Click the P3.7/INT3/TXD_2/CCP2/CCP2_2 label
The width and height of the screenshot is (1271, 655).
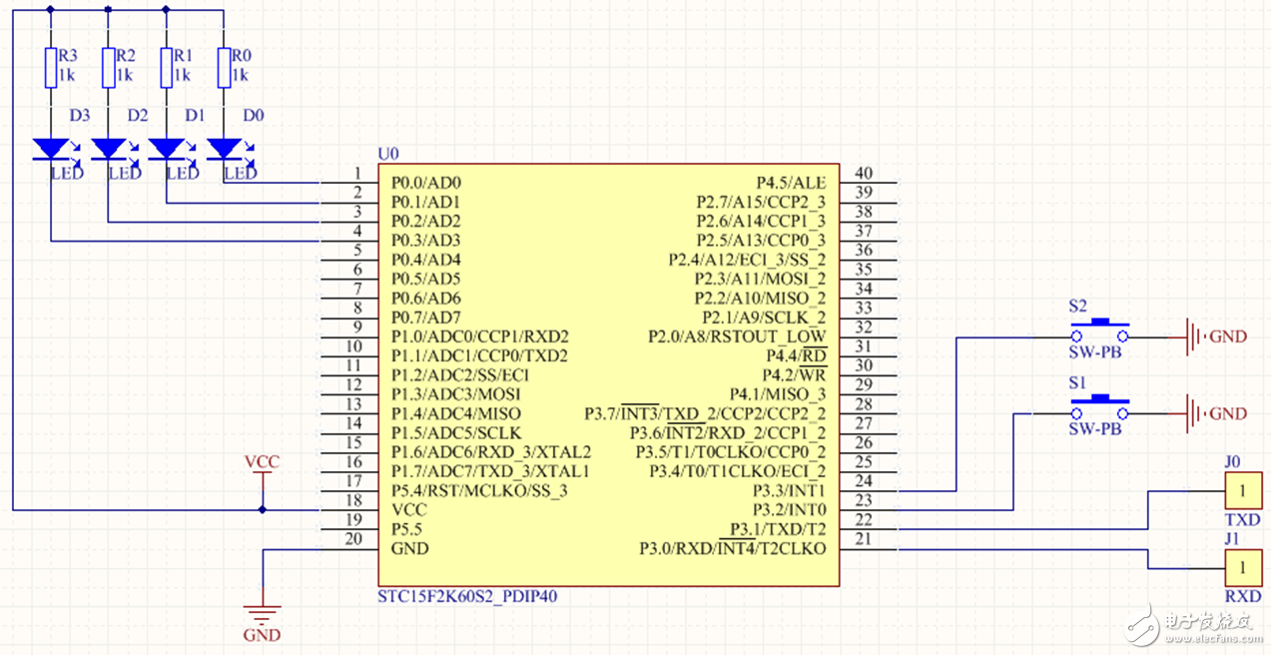[706, 414]
